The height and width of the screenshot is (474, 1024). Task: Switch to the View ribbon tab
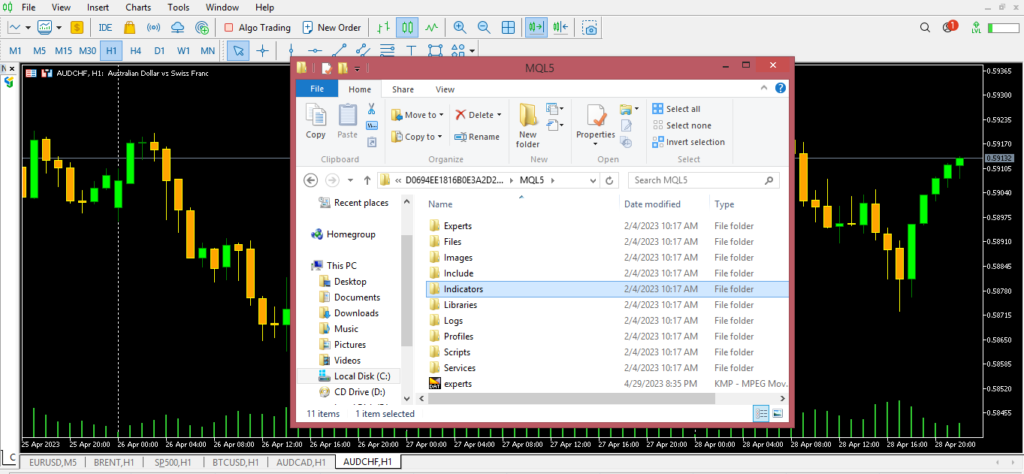(444, 89)
